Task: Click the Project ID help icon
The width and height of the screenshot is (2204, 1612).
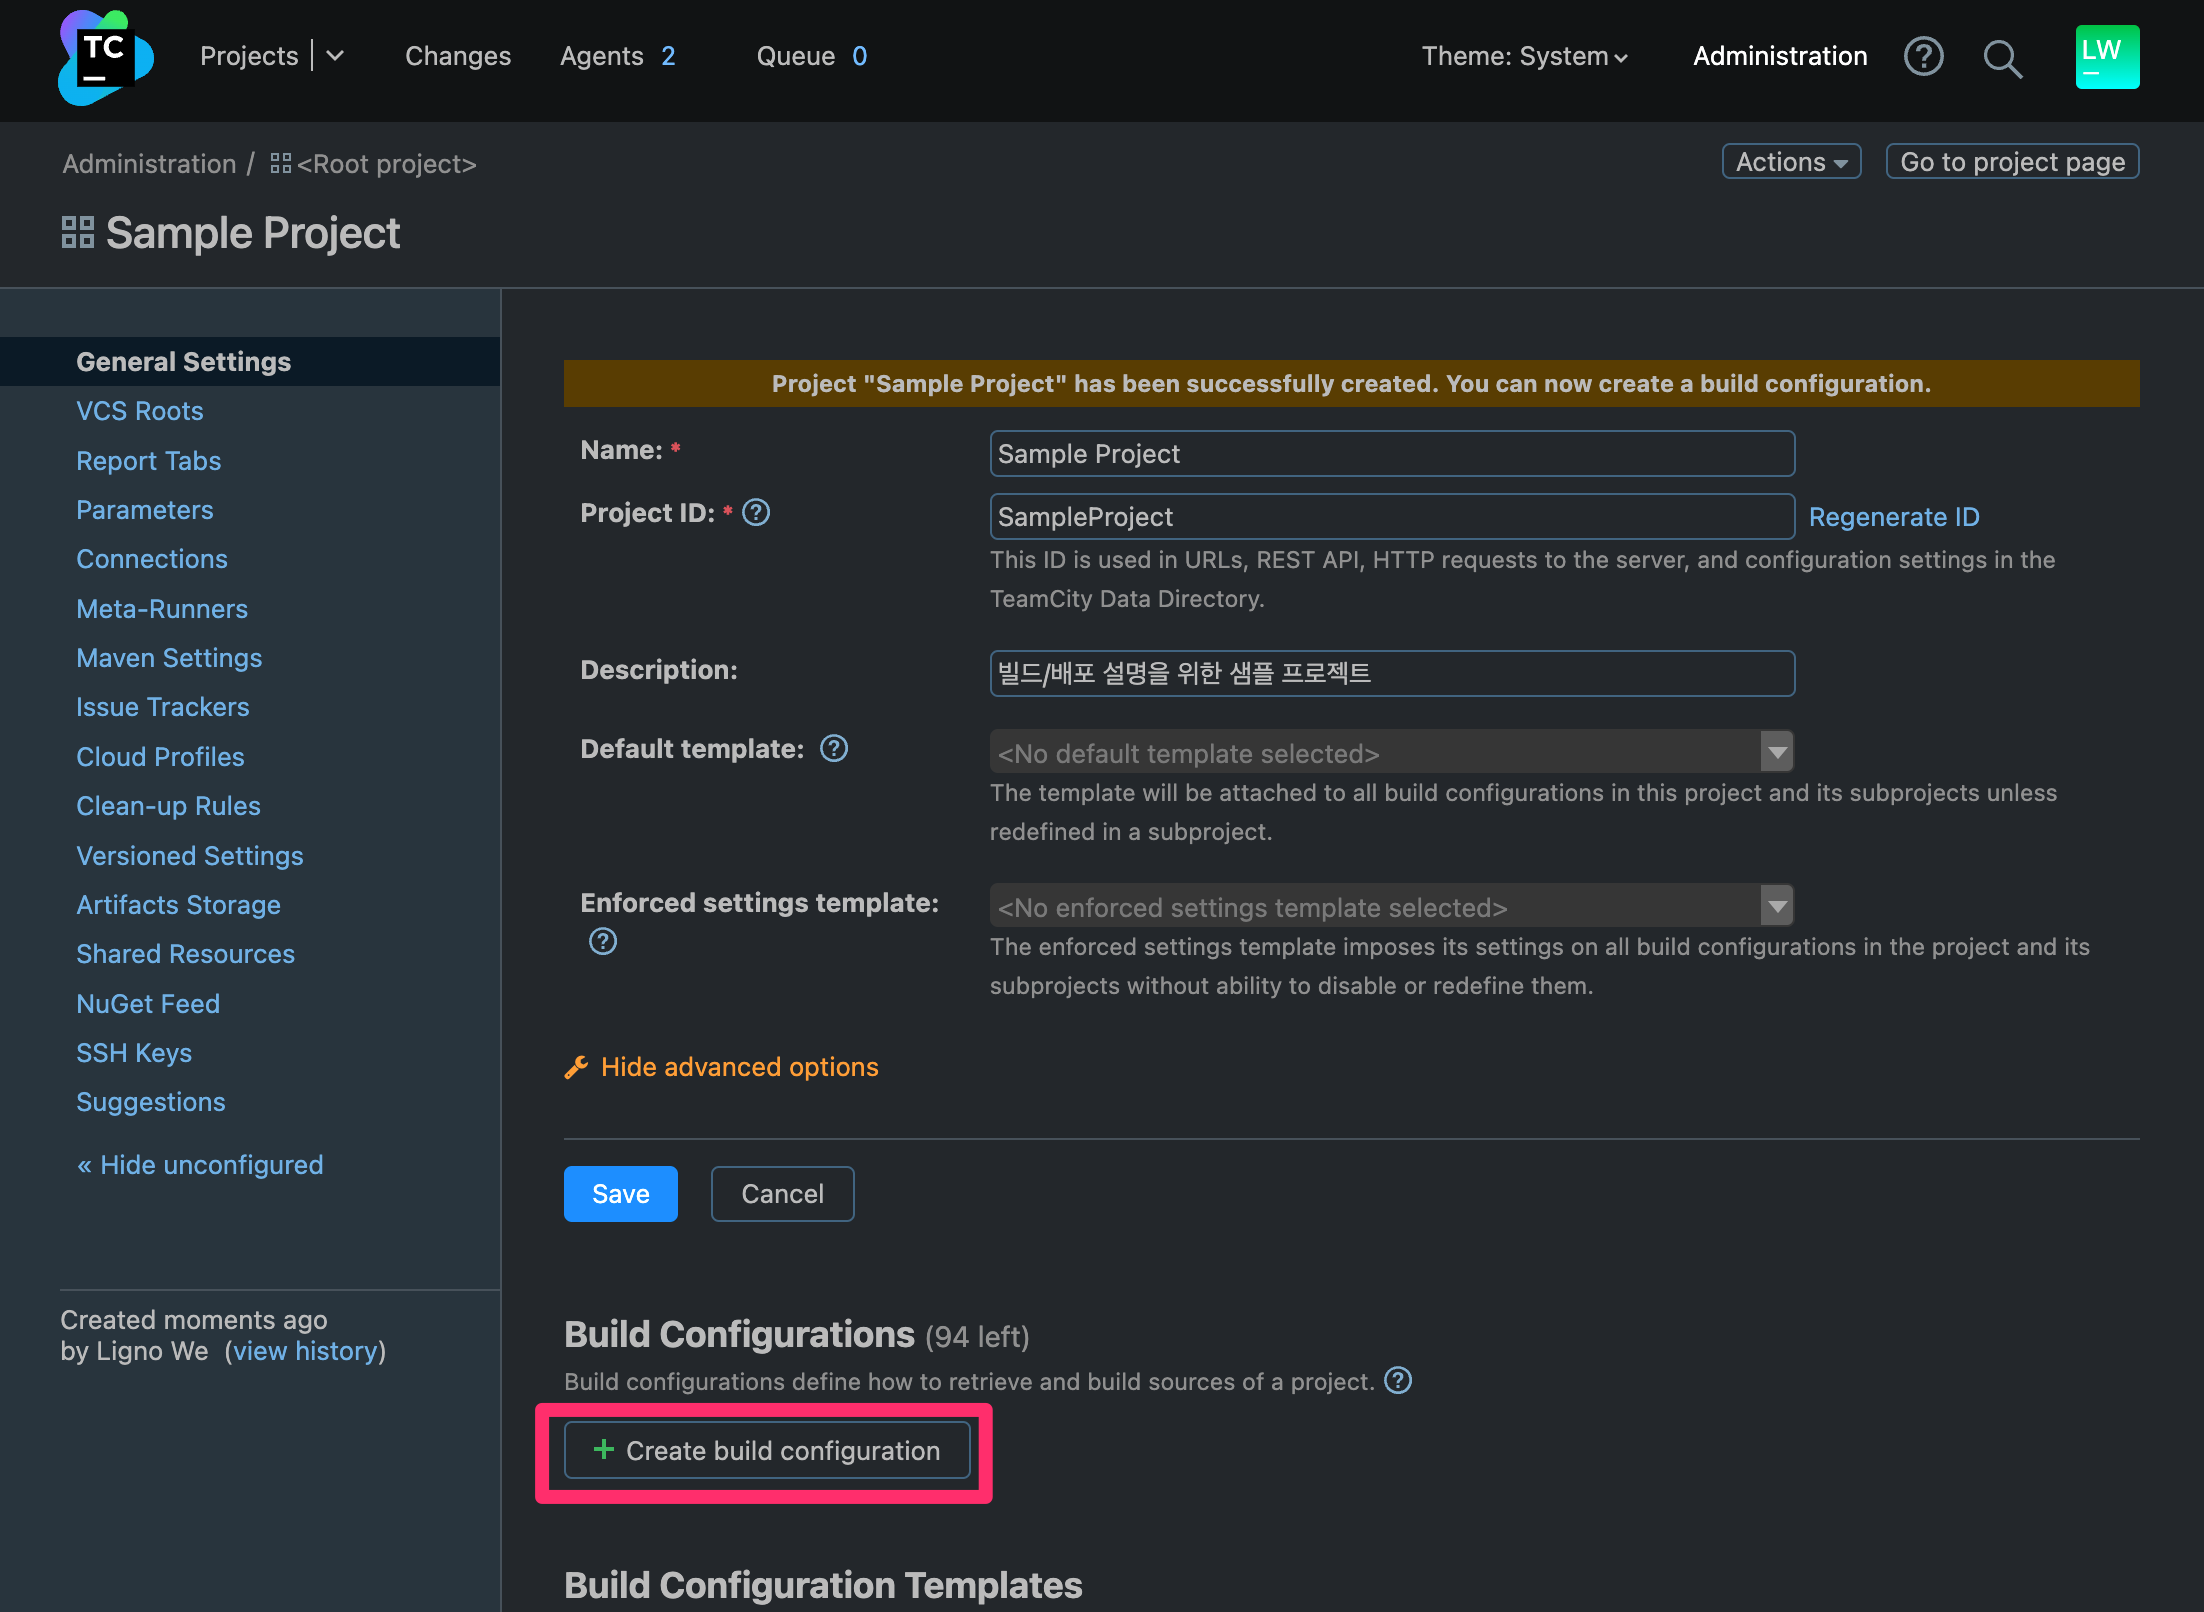Action: coord(756,513)
